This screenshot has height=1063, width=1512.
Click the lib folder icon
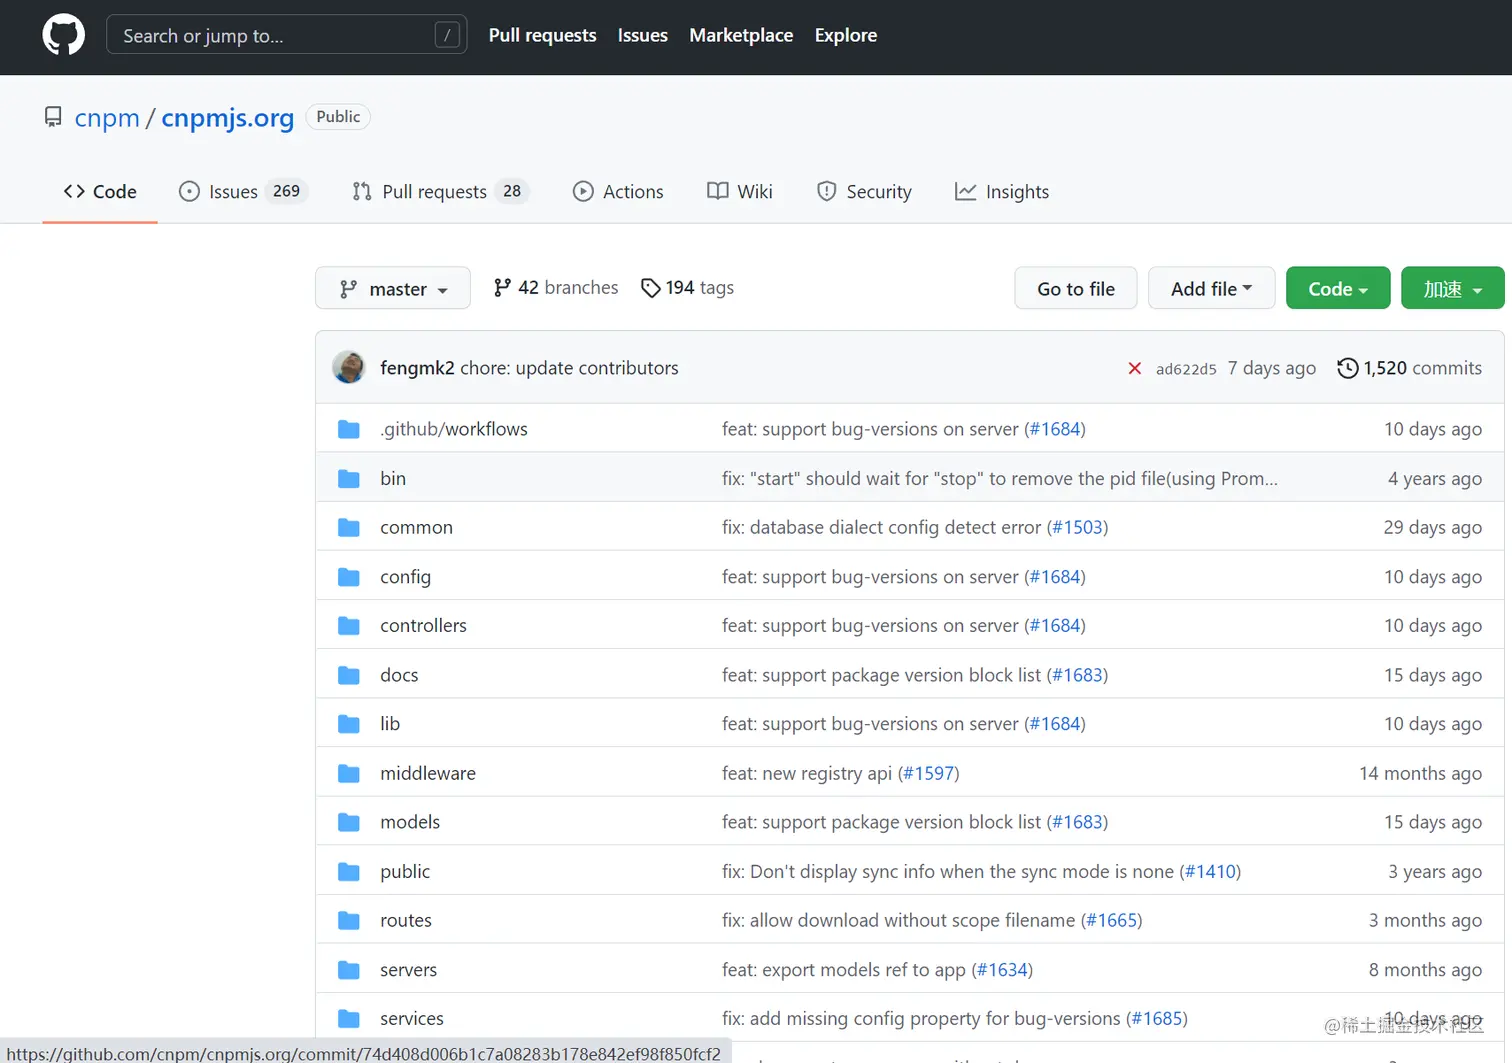pyautogui.click(x=349, y=724)
